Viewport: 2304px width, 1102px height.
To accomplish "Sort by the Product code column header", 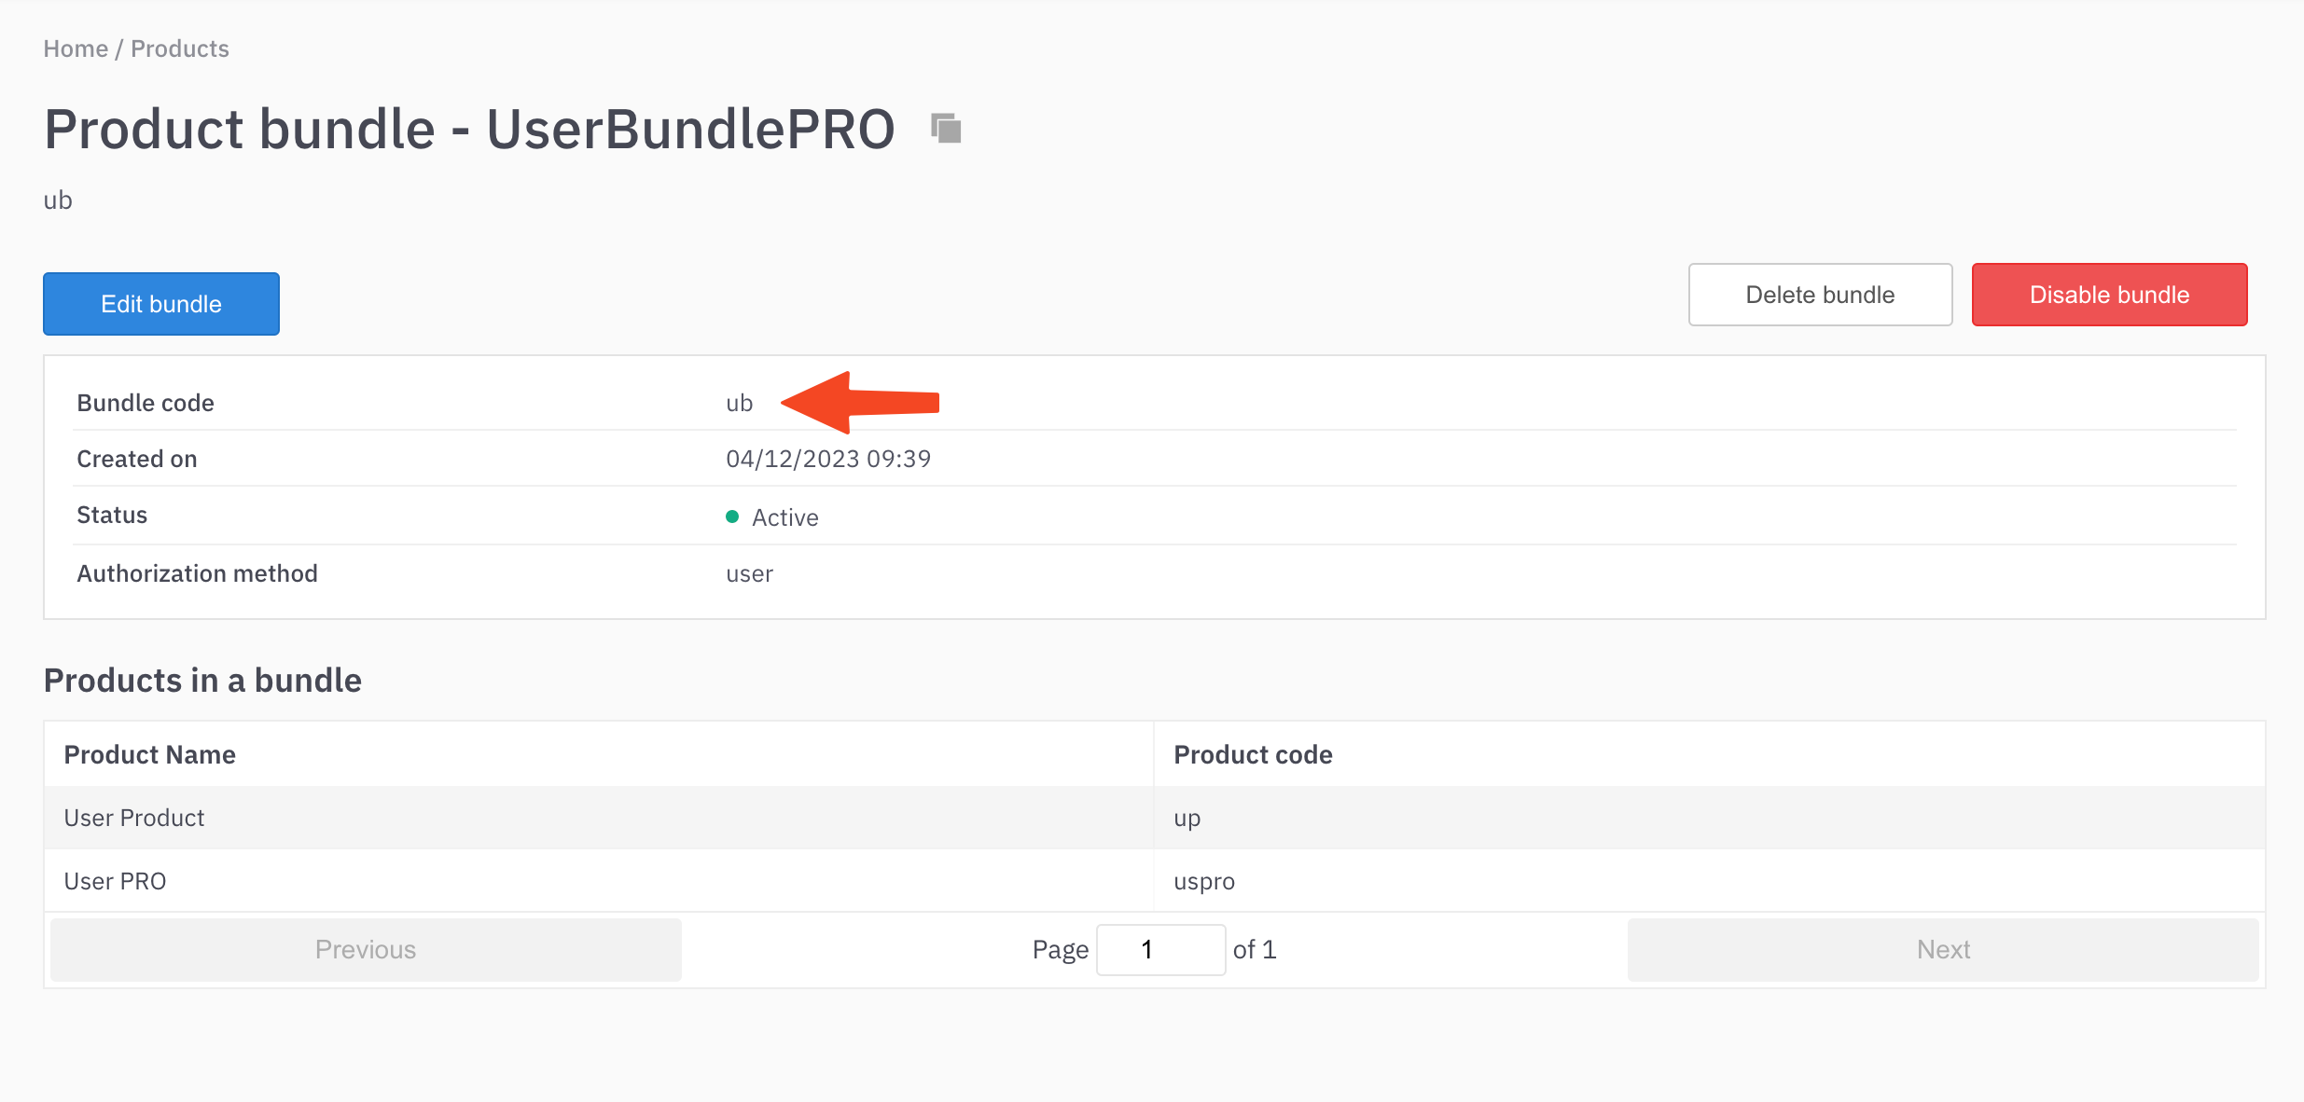I will click(x=1252, y=754).
